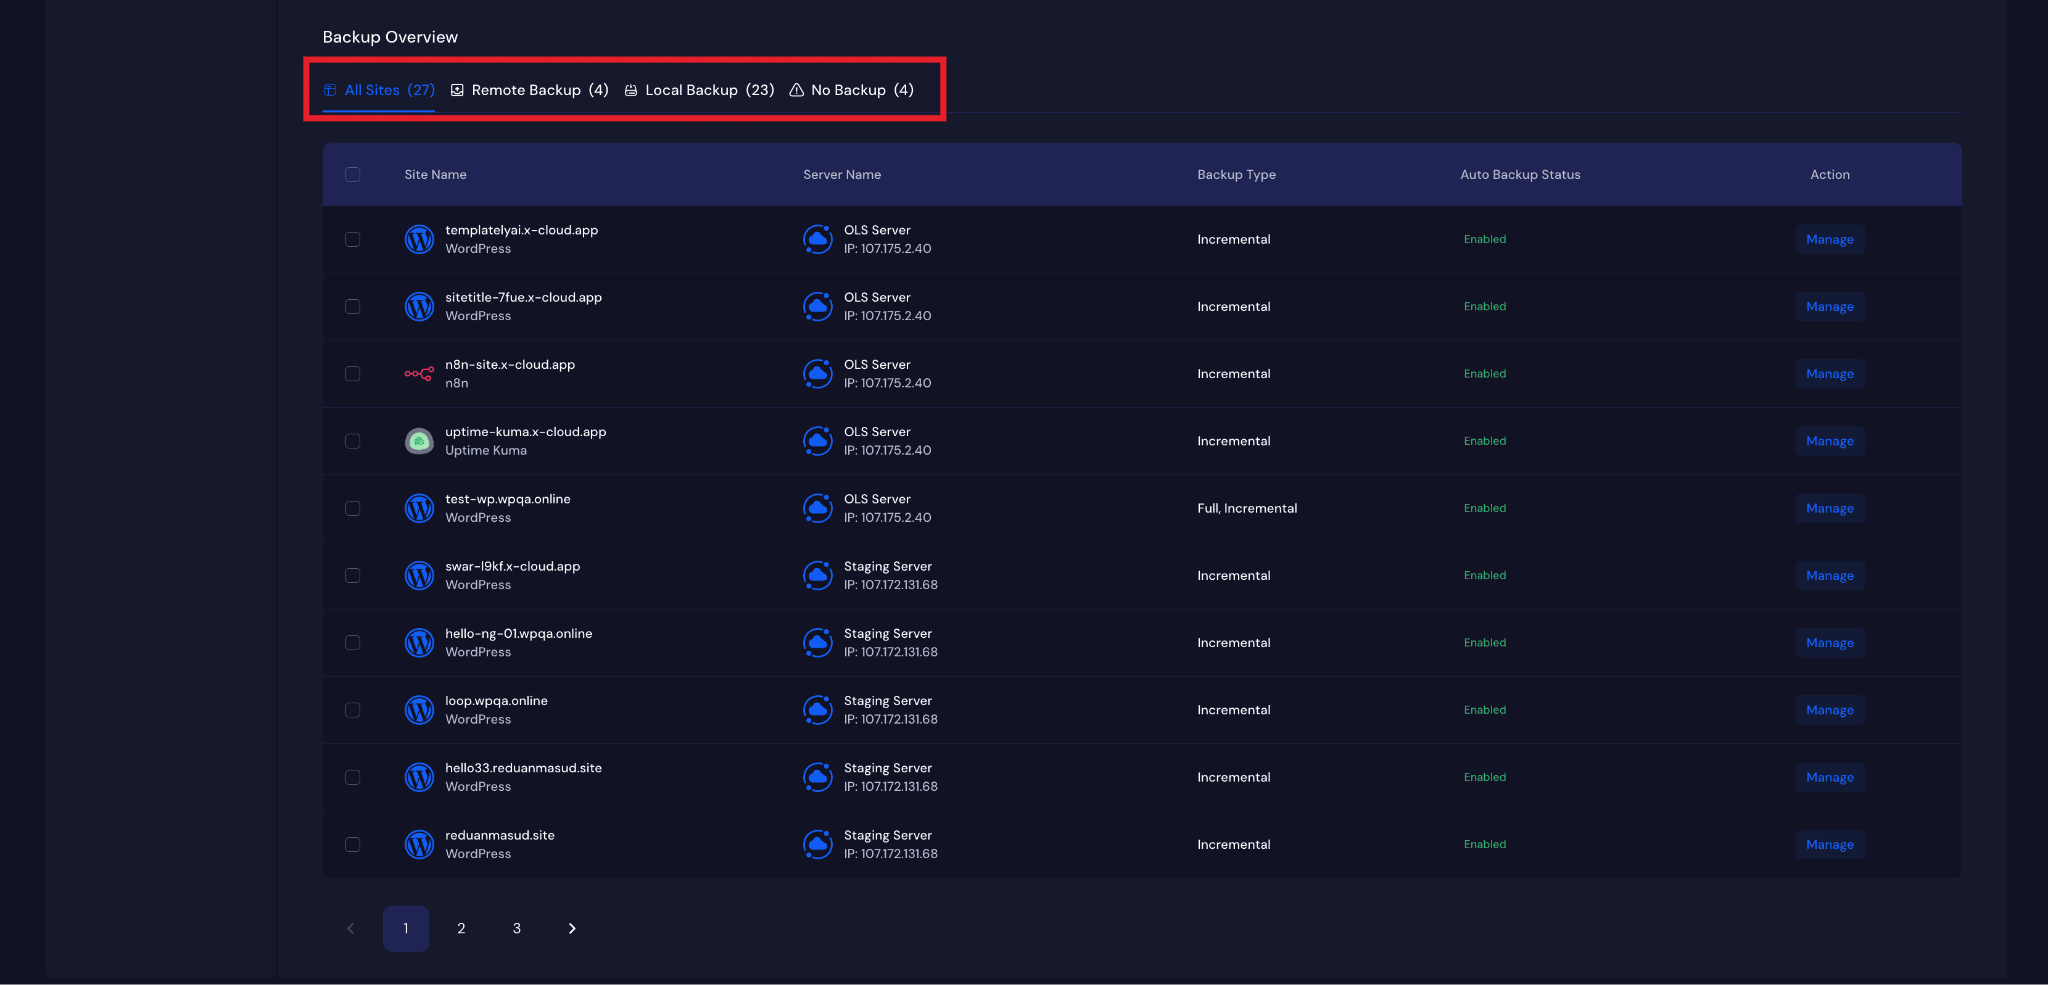Image resolution: width=2048 pixels, height=985 pixels.
Task: Tick the checkbox for hello-ng-01.wpqa.online
Action: 353,643
